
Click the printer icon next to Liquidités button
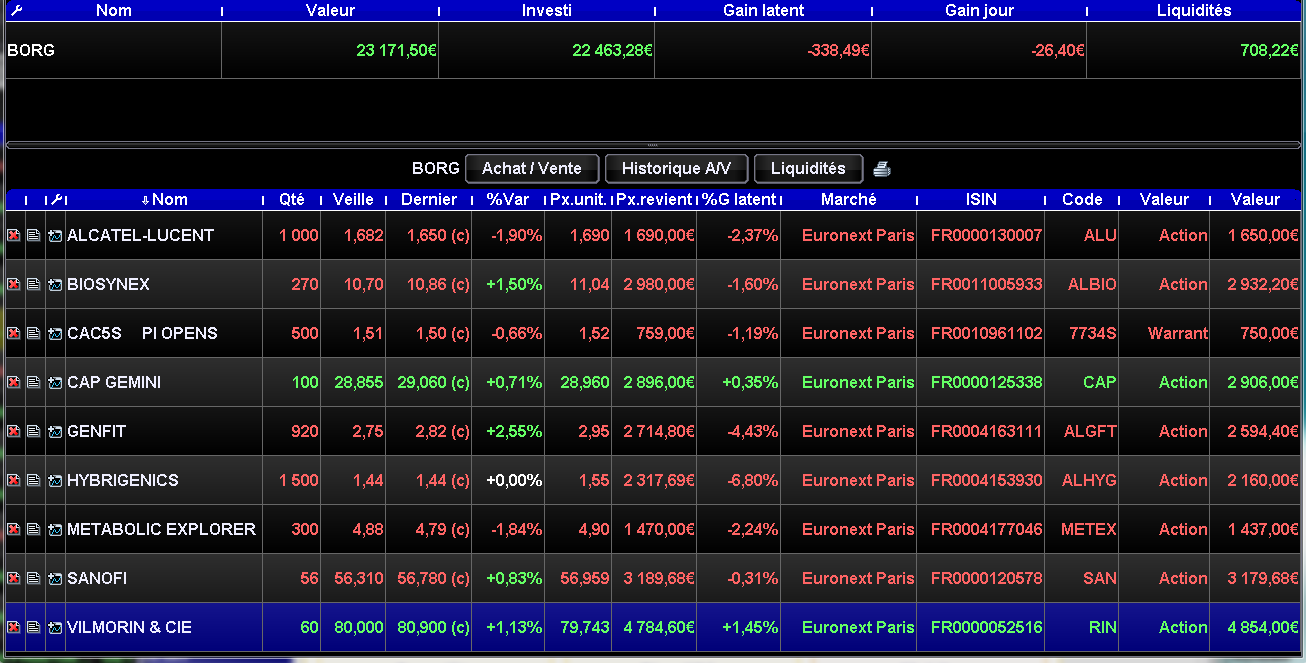pyautogui.click(x=881, y=169)
